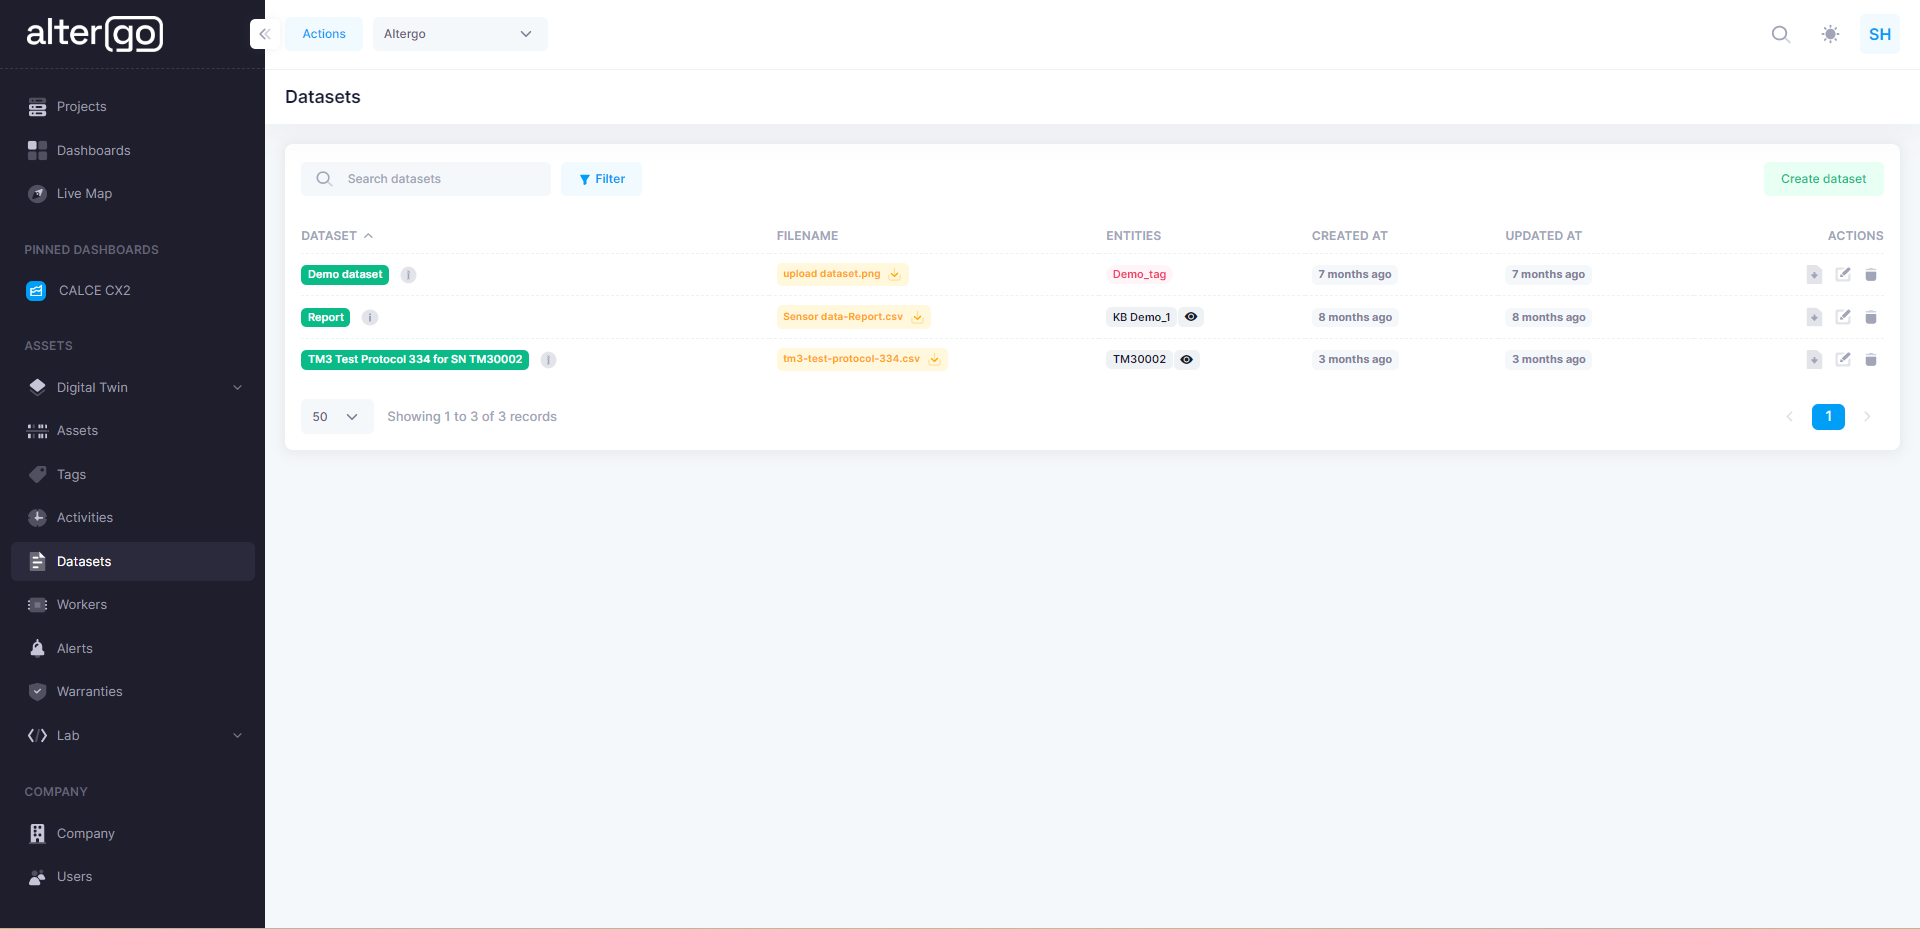Collapse the sidebar with double-chevron button
1920x929 pixels.
click(x=264, y=34)
